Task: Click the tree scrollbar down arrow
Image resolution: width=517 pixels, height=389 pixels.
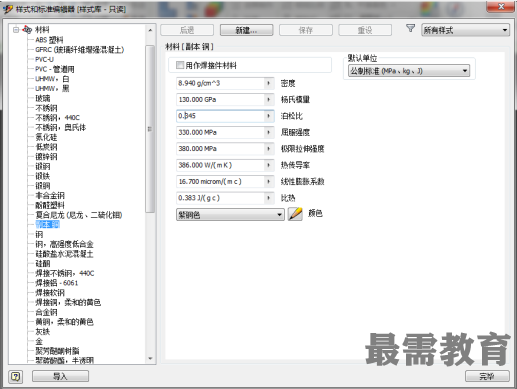Action: (x=150, y=358)
